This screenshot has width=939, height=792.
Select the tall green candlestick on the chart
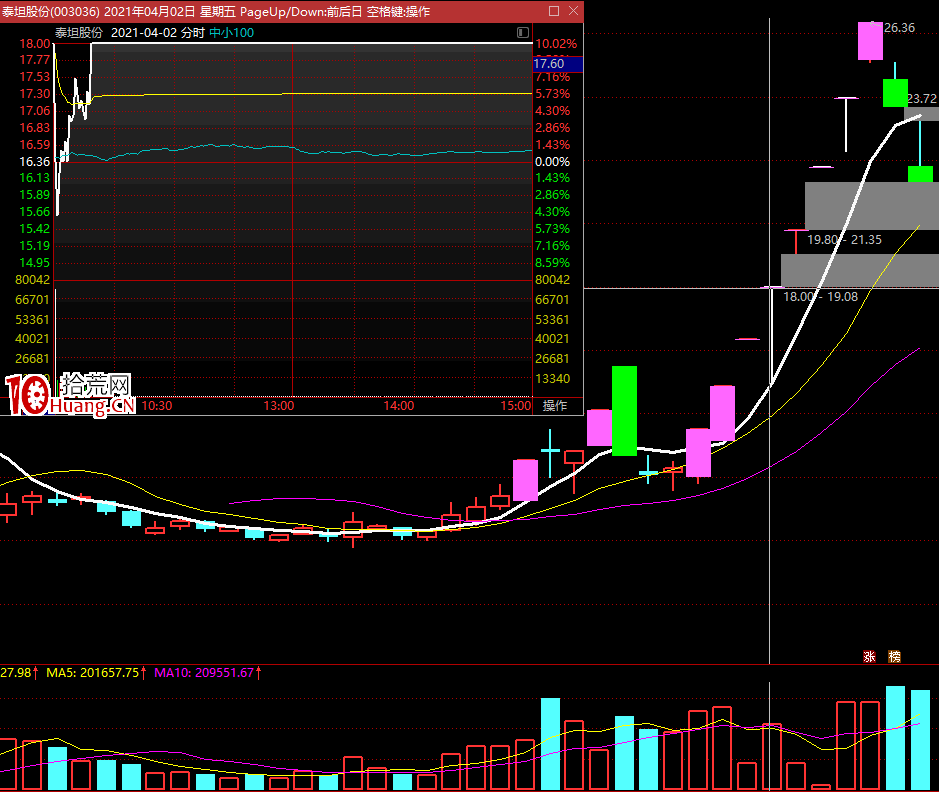point(624,410)
